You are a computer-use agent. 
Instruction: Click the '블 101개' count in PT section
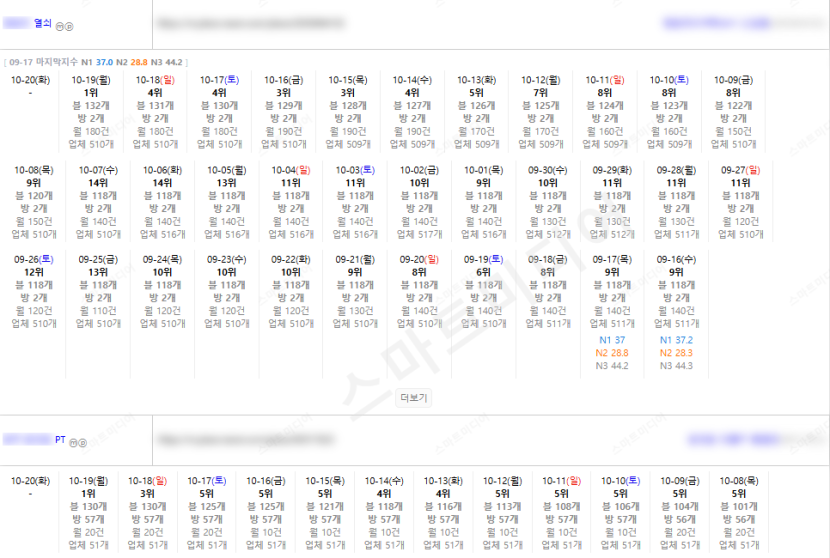coord(739,507)
